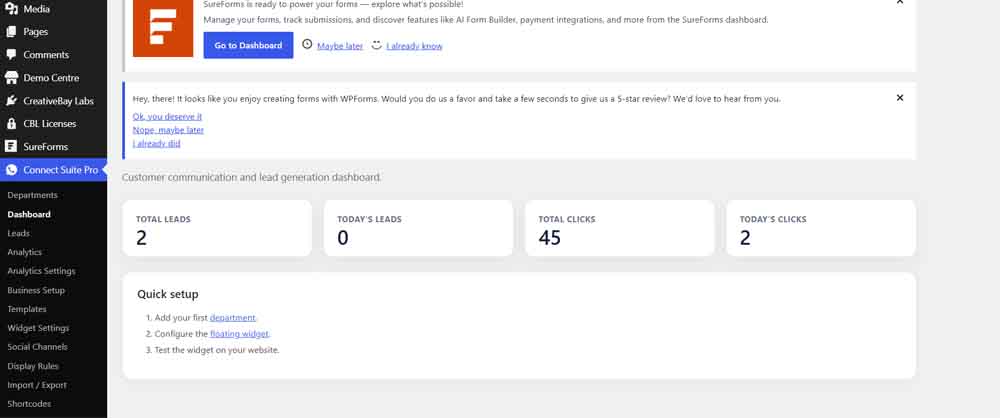Click the Today's Leads card

tap(418, 228)
